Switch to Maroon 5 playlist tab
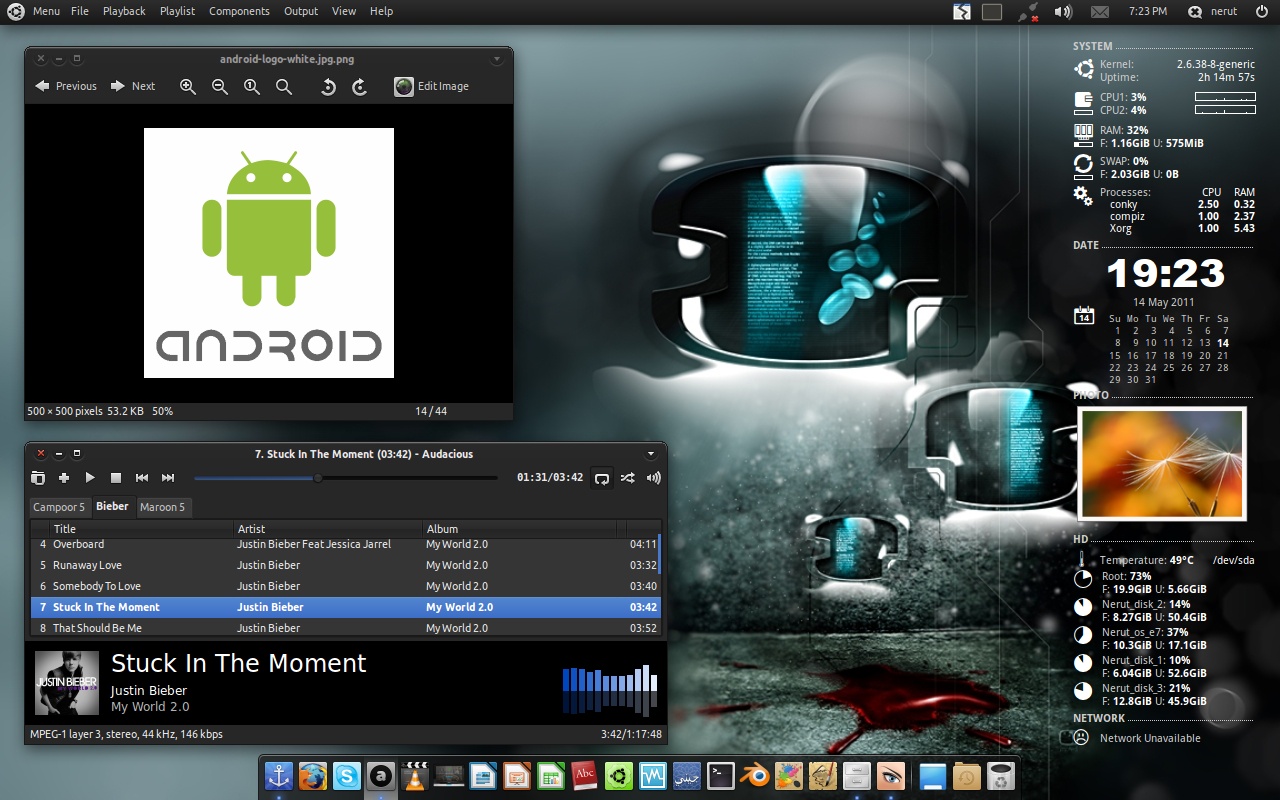The width and height of the screenshot is (1280, 800). point(162,507)
